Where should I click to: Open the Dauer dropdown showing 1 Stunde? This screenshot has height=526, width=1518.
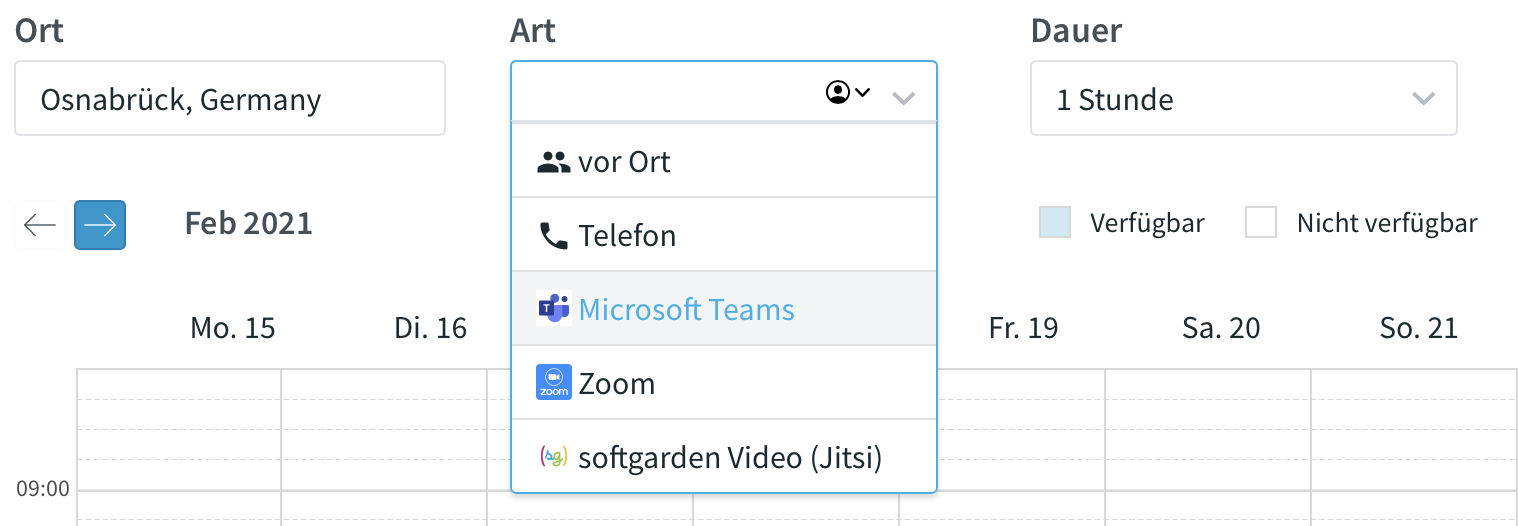(x=1243, y=98)
